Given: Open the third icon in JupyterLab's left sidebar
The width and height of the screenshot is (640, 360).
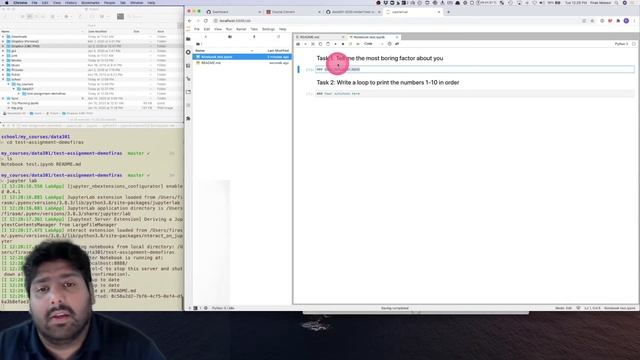Looking at the screenshot, I should click(x=188, y=65).
